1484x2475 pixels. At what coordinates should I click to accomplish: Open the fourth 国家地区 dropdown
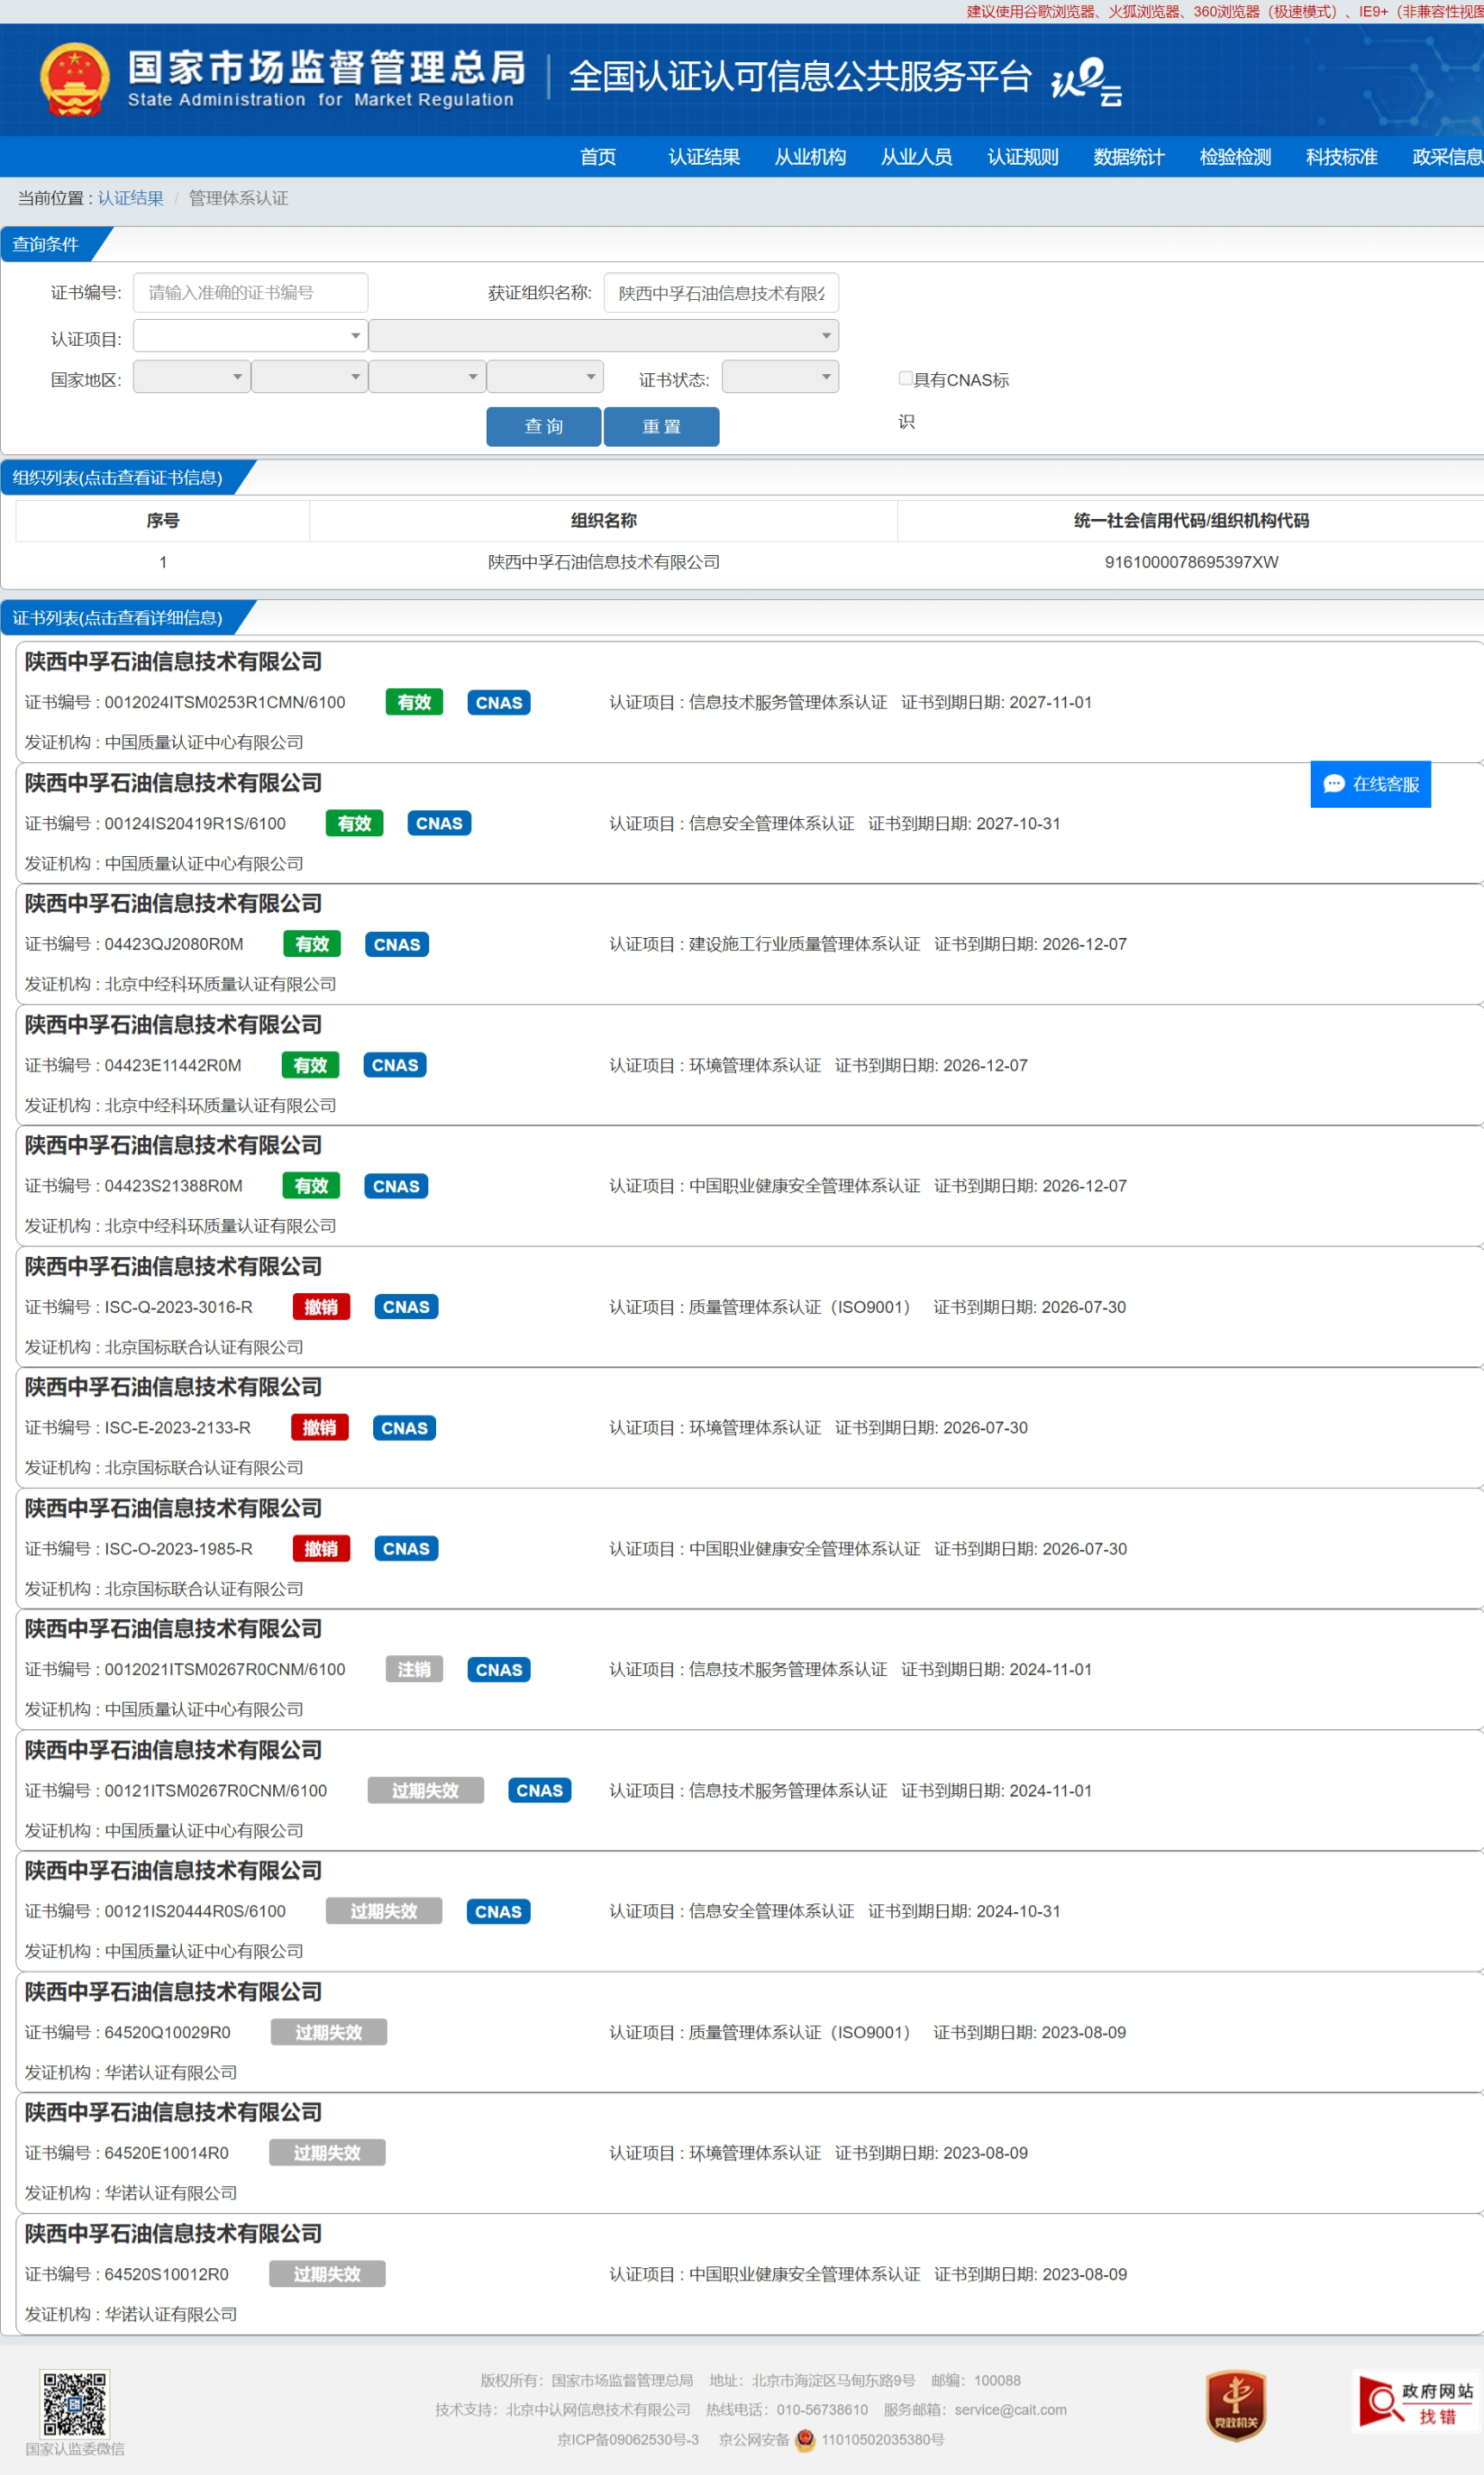[x=545, y=377]
